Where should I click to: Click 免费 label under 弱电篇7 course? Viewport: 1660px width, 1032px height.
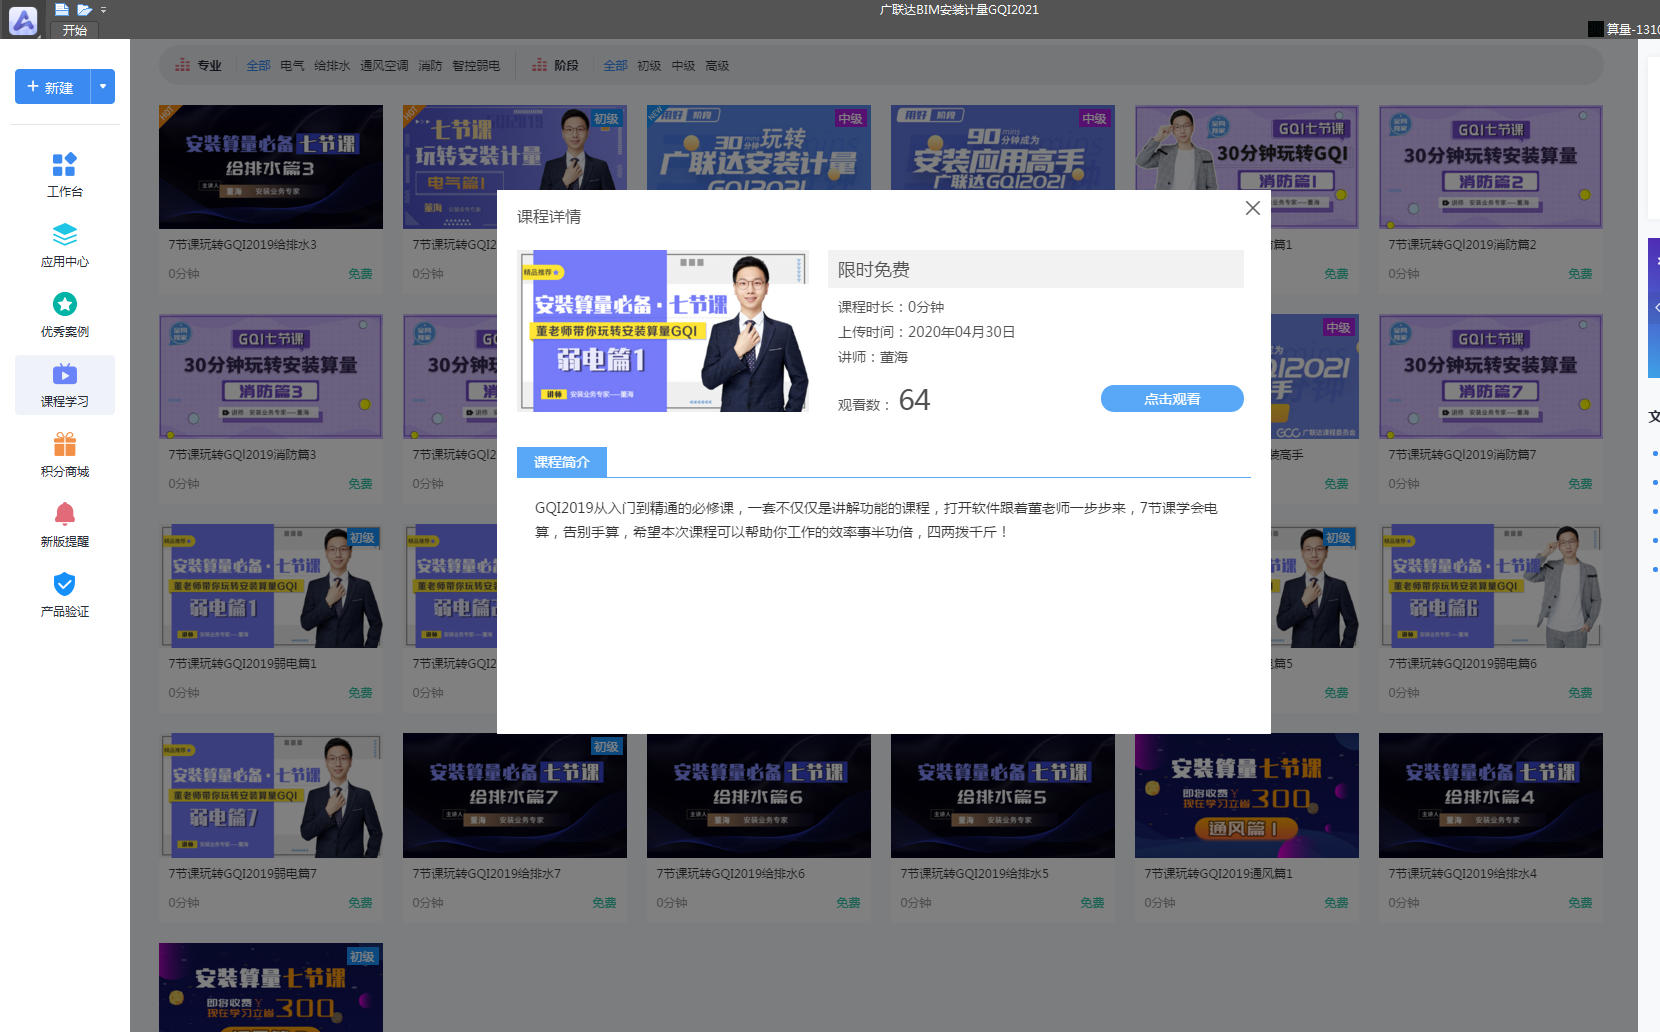coord(360,903)
